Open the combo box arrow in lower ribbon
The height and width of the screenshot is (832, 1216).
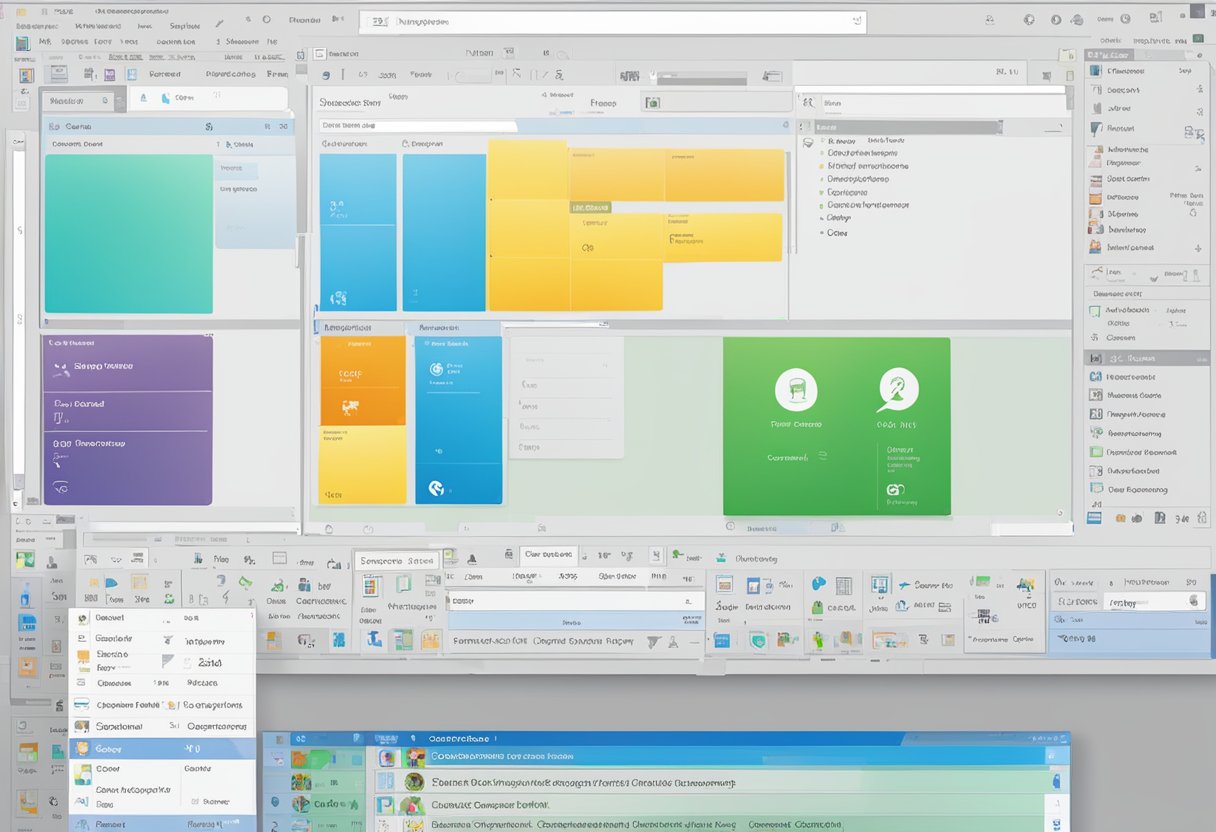(687, 601)
